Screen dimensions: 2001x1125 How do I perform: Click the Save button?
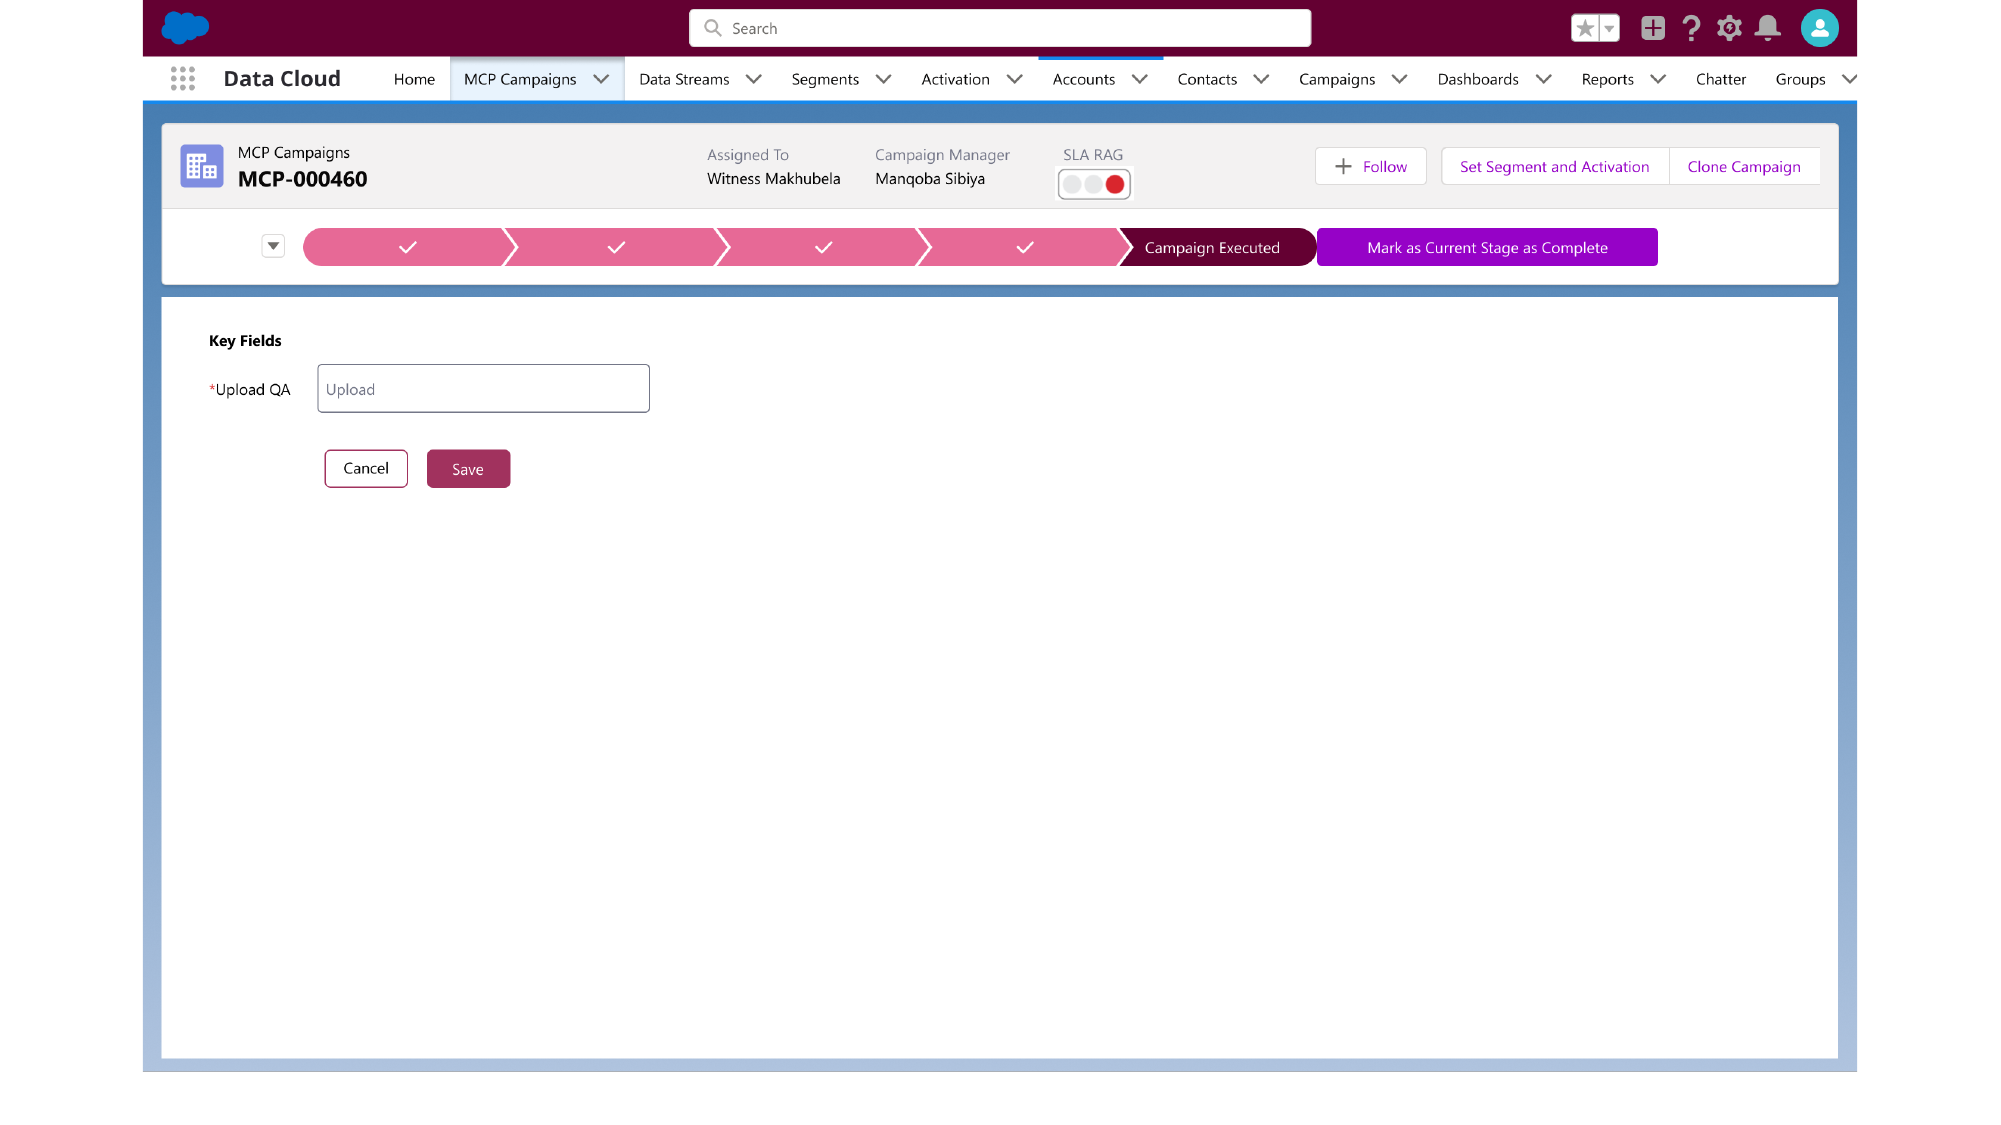(468, 469)
